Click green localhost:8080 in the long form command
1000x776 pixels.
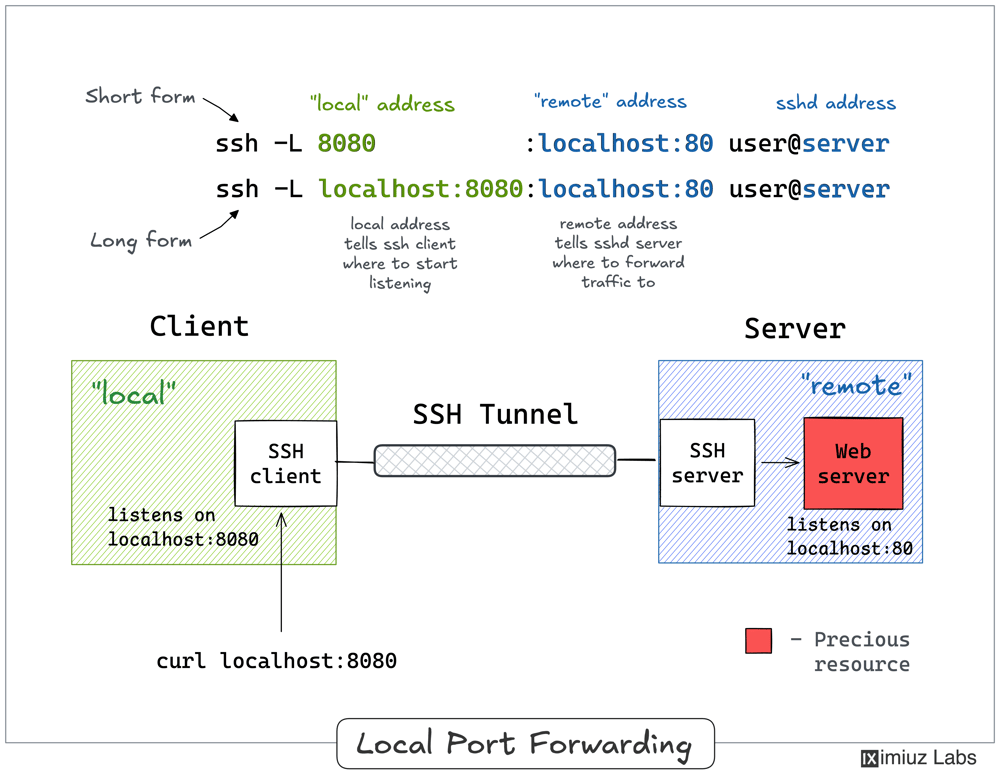point(420,189)
